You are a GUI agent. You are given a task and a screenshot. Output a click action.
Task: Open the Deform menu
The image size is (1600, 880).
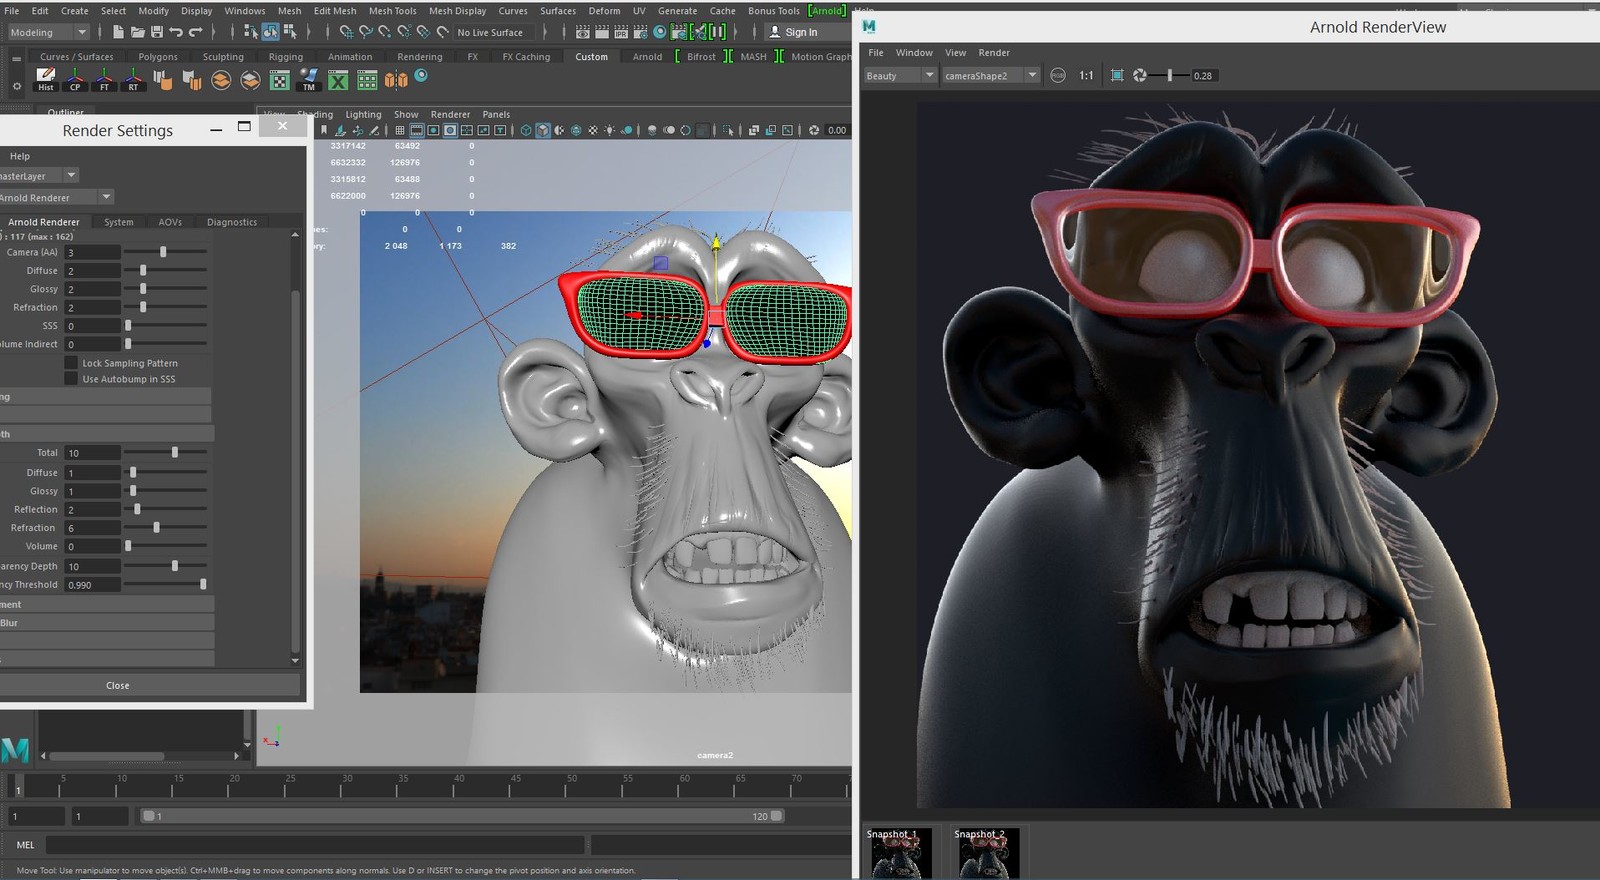pos(604,10)
